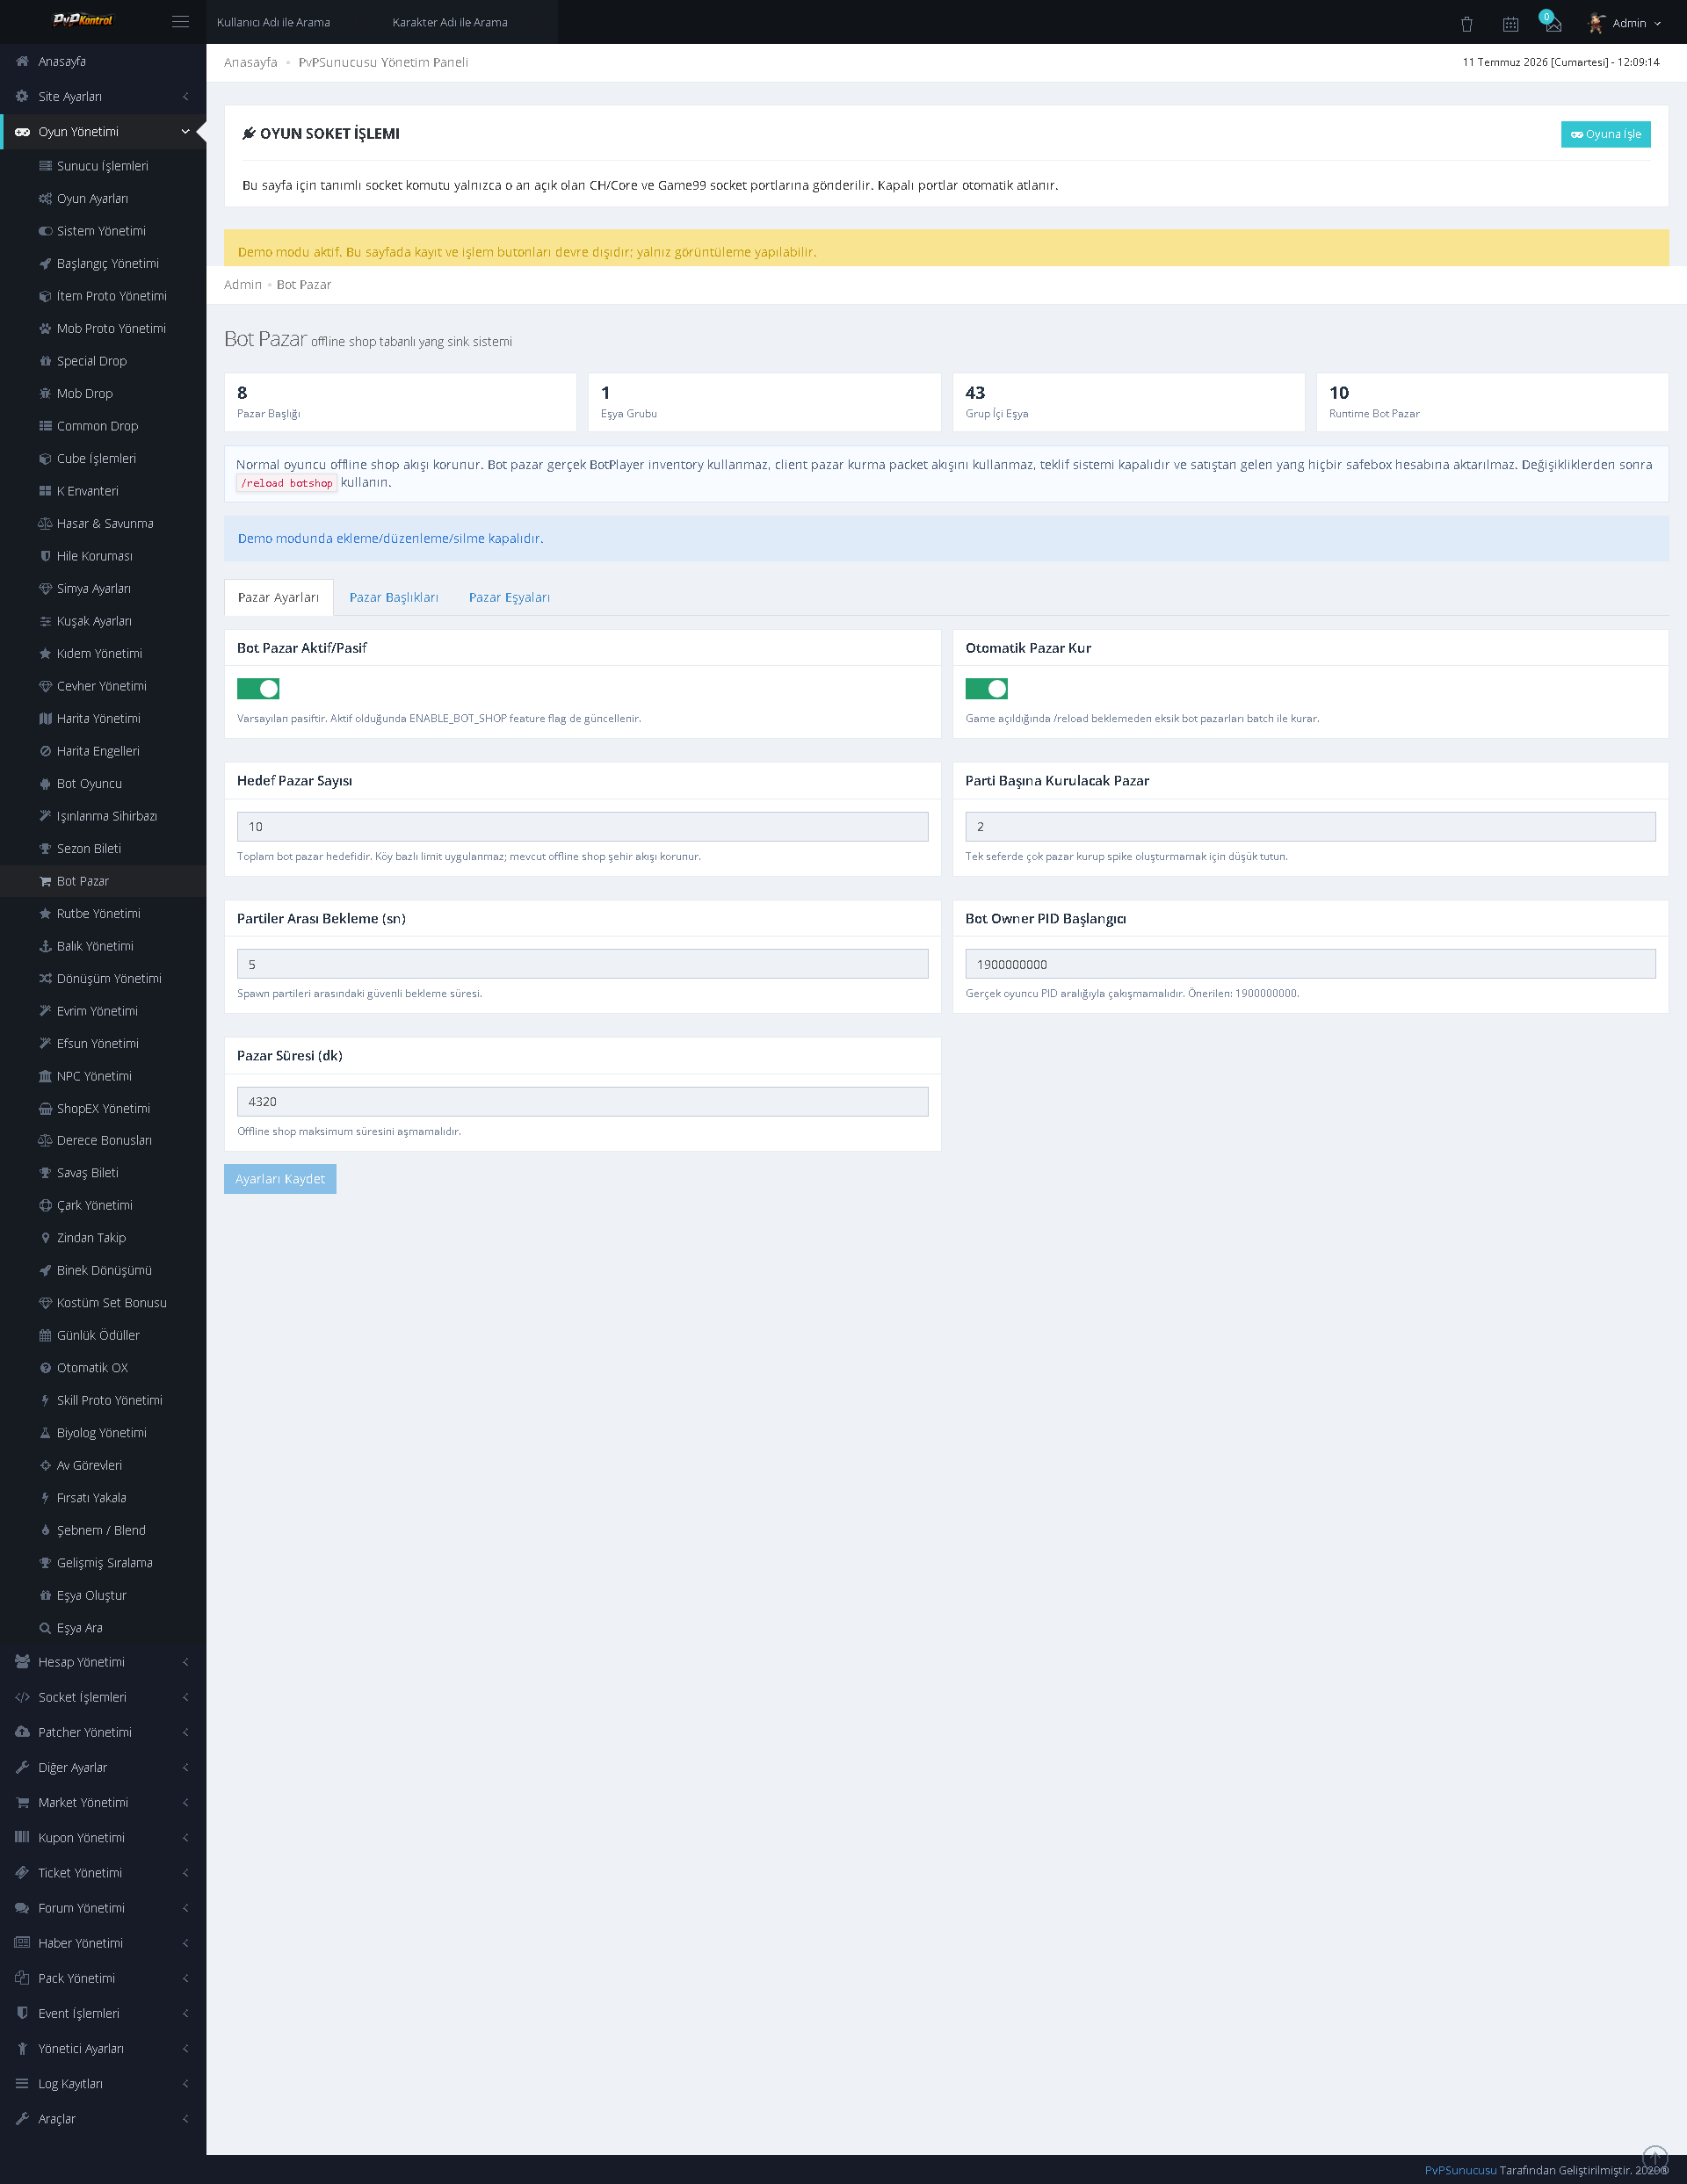Click the Ayarları Kaydet button

point(280,1179)
